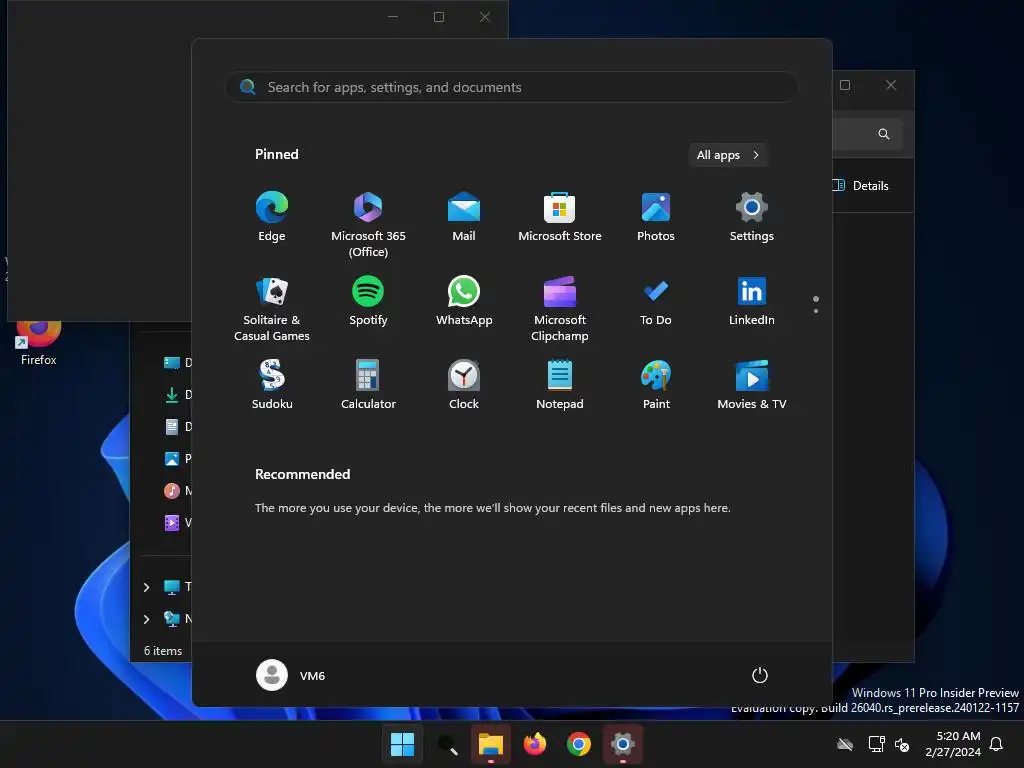The height and width of the screenshot is (768, 1024).
Task: Click the Start button on the taskbar
Action: 402,744
